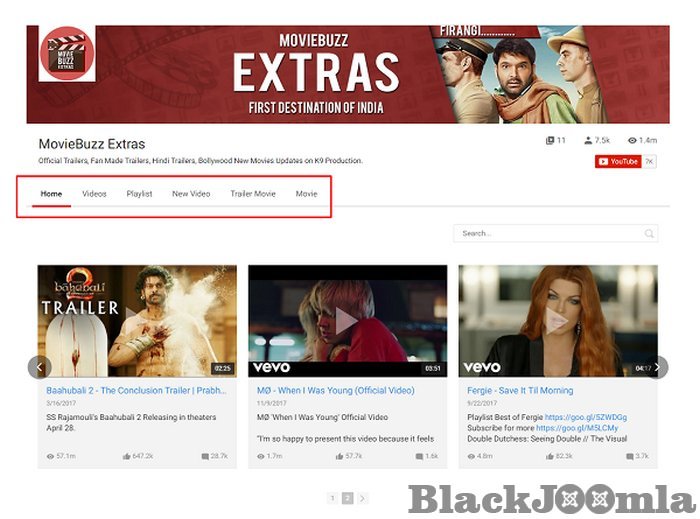Switch to the Videos tab

94,194
